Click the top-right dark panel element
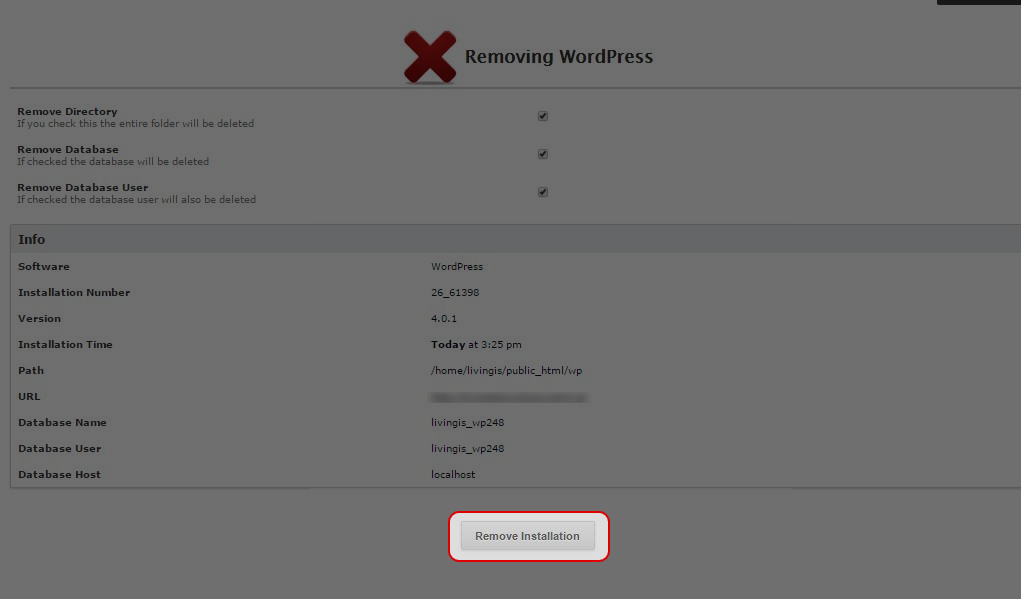 978,3
